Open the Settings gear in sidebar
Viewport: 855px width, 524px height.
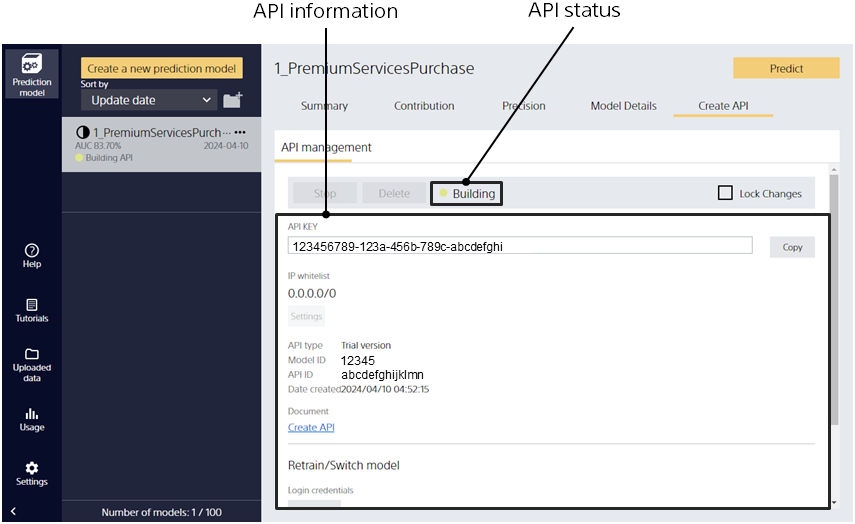[x=32, y=473]
